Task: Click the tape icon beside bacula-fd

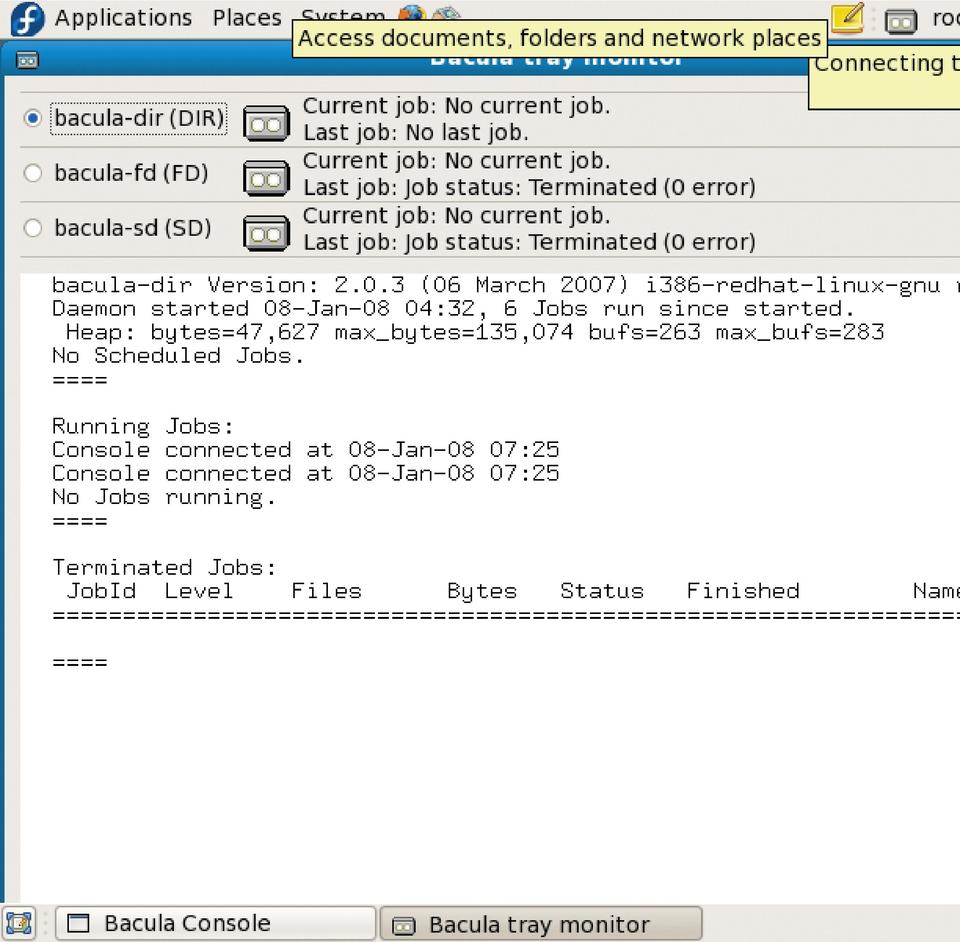Action: coord(266,179)
